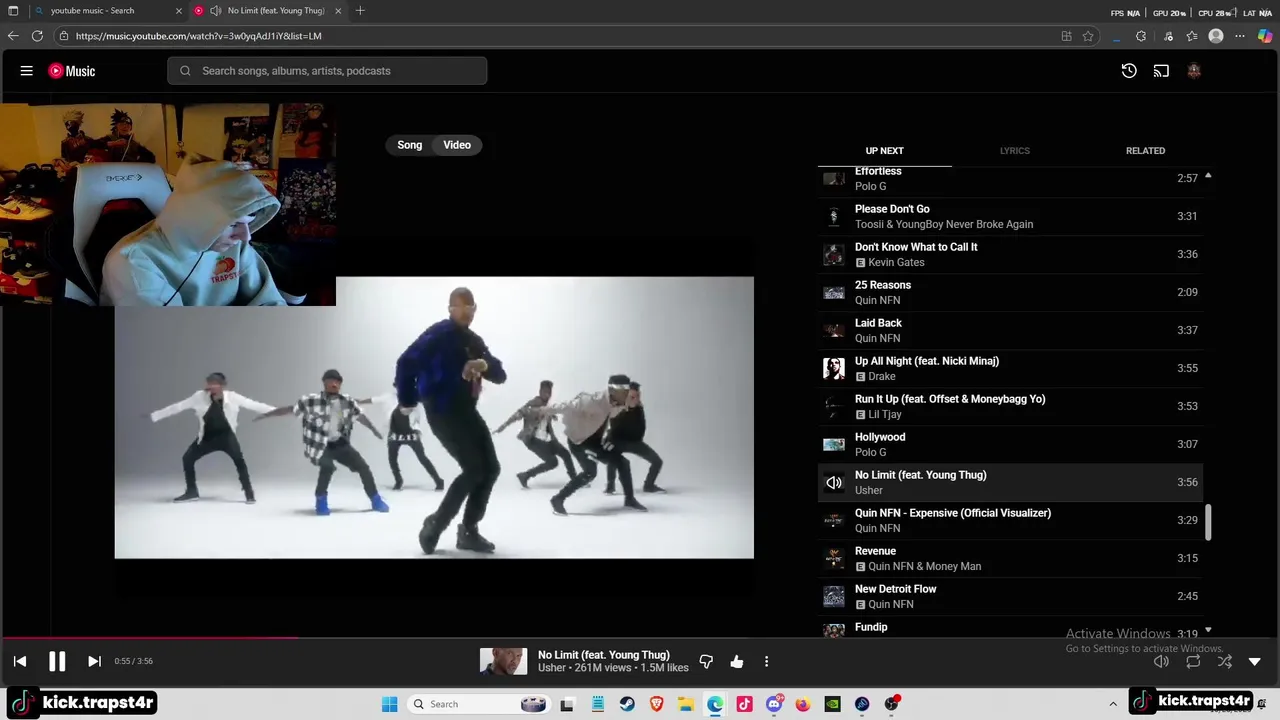Toggle like on No Limit thumbs up
Viewport: 1280px width, 720px height.
point(737,662)
